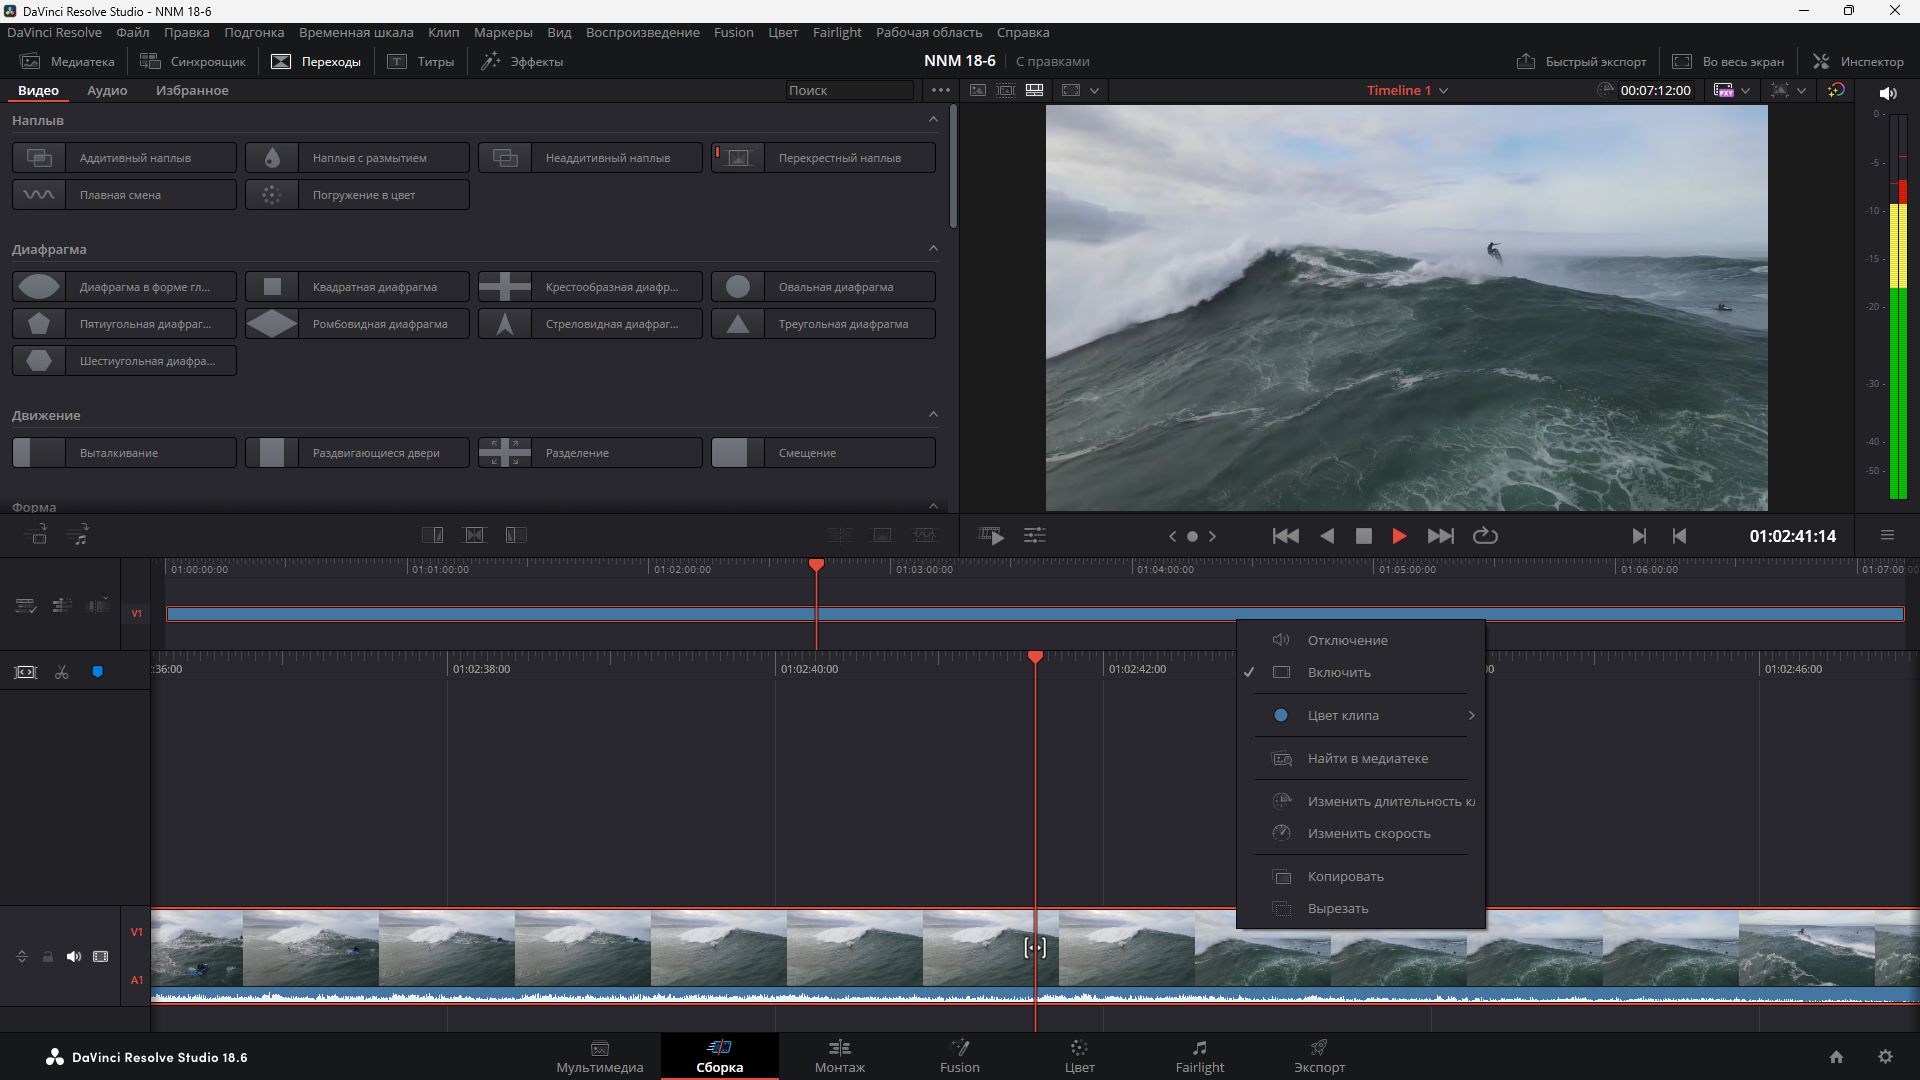Toggle the track lock icon
The height and width of the screenshot is (1080, 1920).
coord(48,957)
